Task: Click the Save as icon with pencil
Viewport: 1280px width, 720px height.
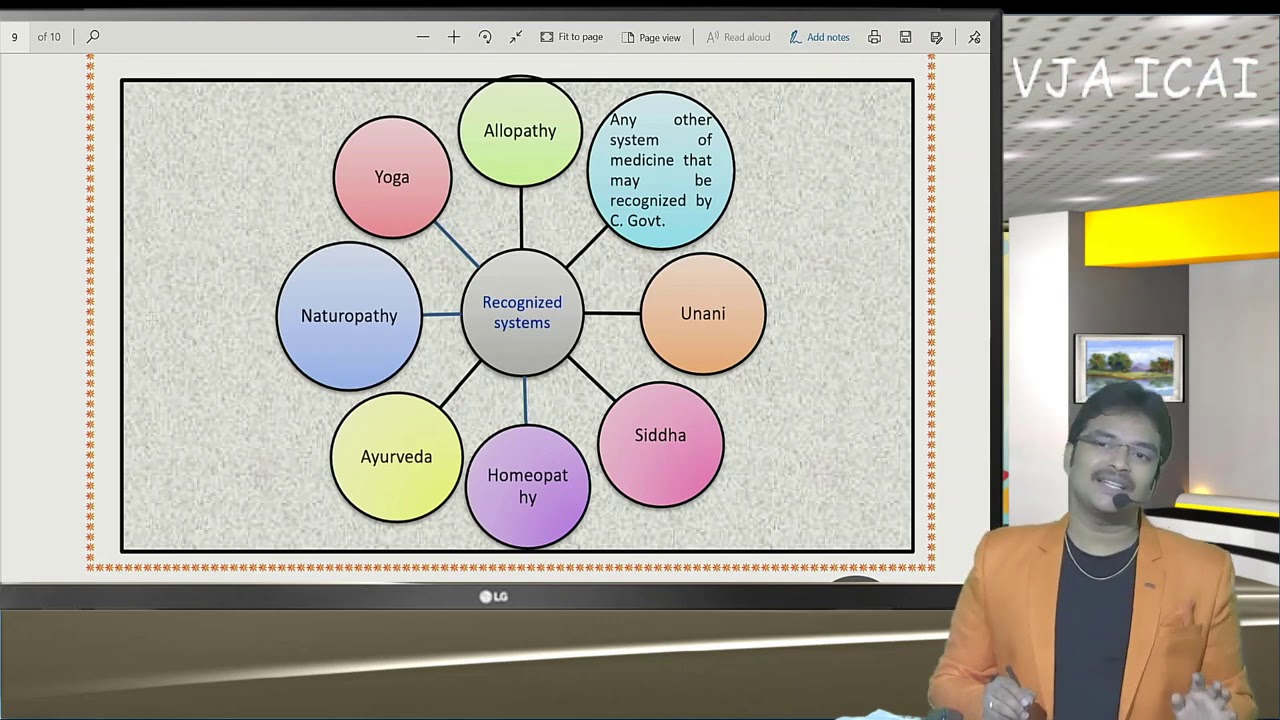Action: point(936,37)
